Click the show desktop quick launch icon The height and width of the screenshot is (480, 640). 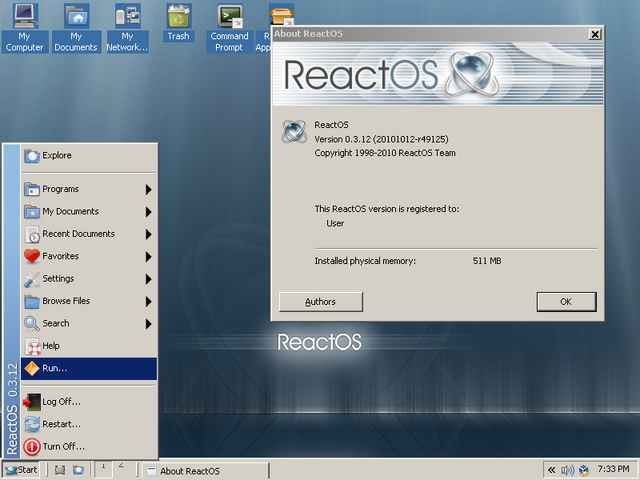click(x=60, y=470)
